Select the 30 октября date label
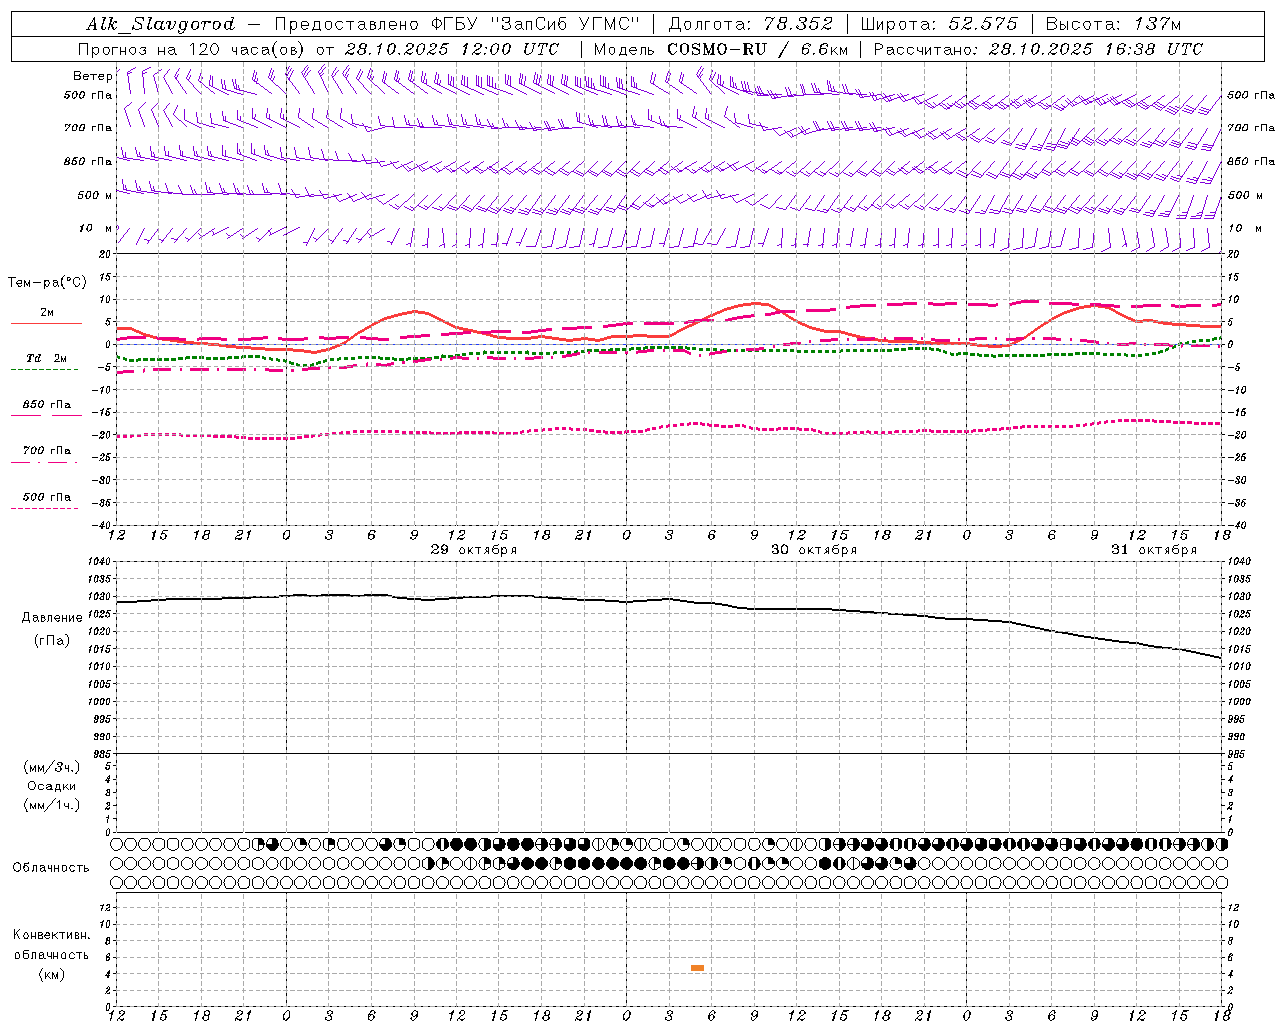The width and height of the screenshot is (1280, 1024). point(814,550)
